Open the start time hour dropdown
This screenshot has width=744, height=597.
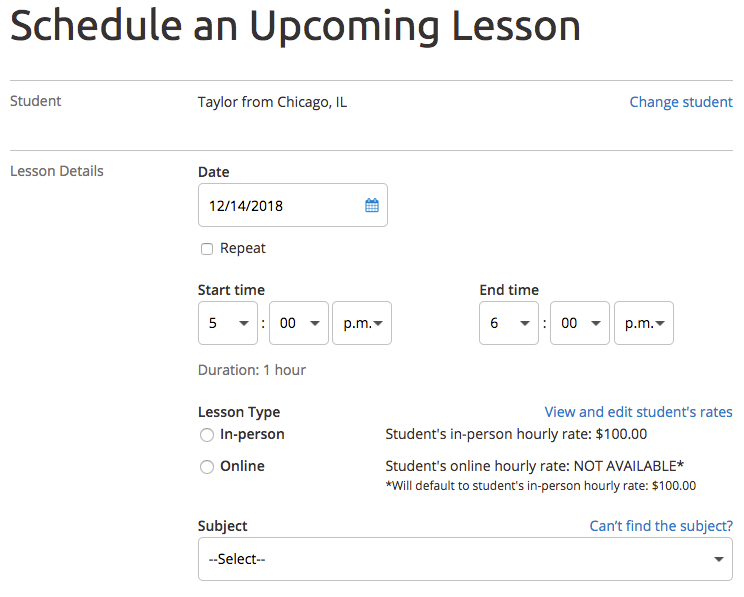[x=228, y=323]
